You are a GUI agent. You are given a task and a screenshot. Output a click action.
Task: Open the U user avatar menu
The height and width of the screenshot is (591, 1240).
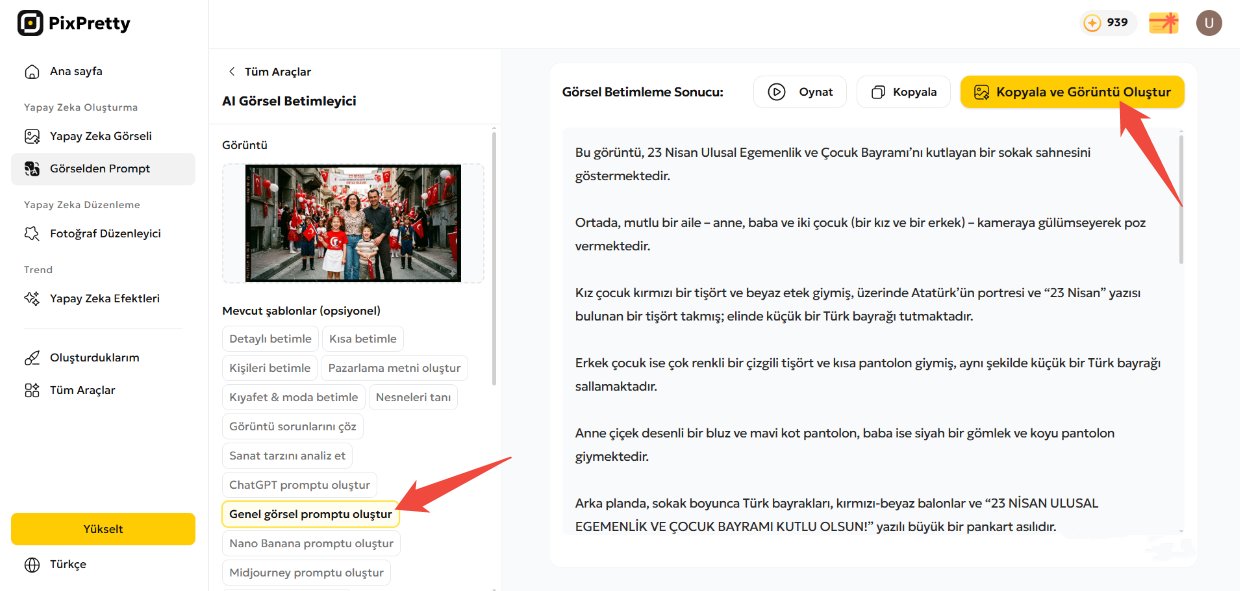tap(1209, 22)
